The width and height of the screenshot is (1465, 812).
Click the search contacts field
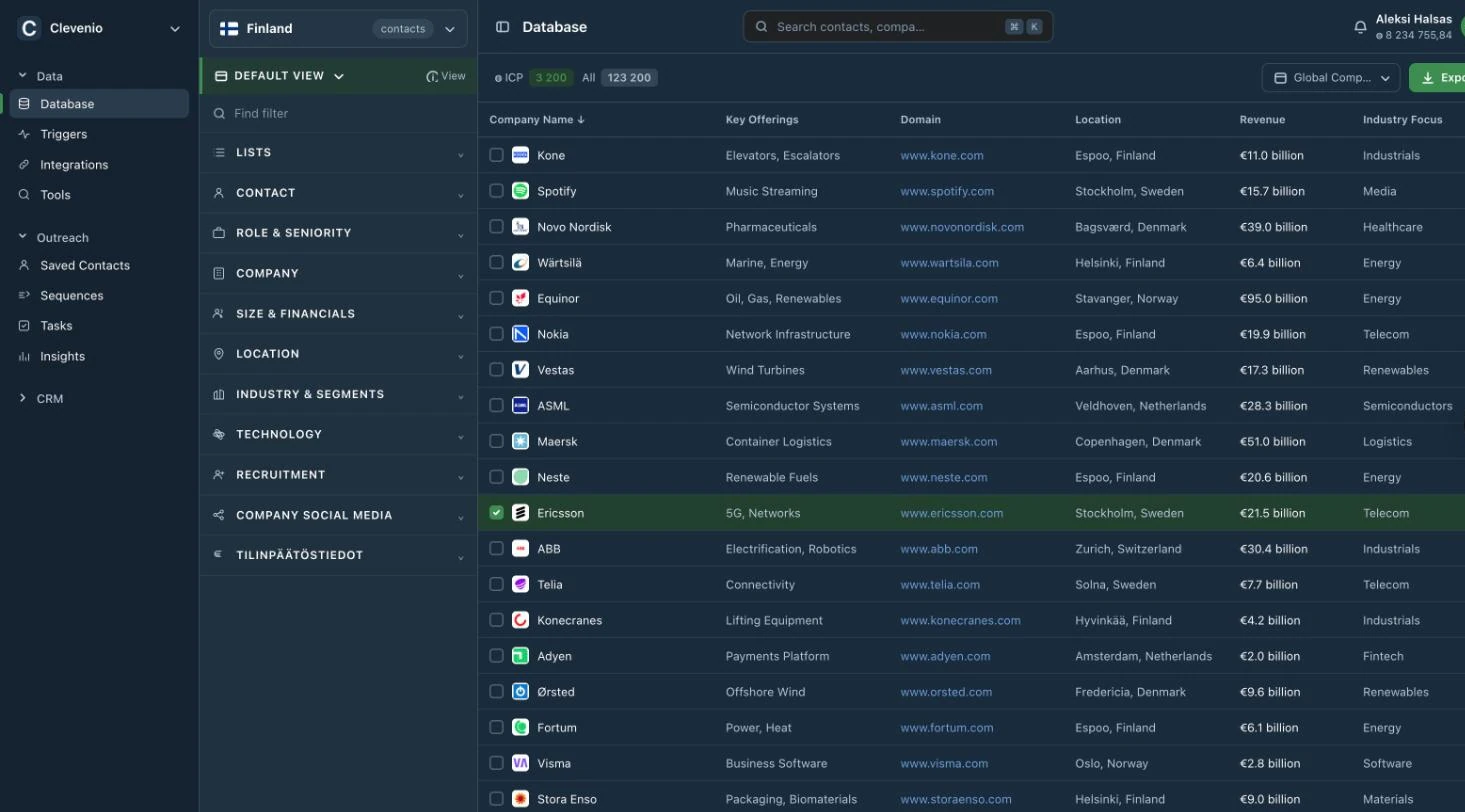[x=898, y=27]
